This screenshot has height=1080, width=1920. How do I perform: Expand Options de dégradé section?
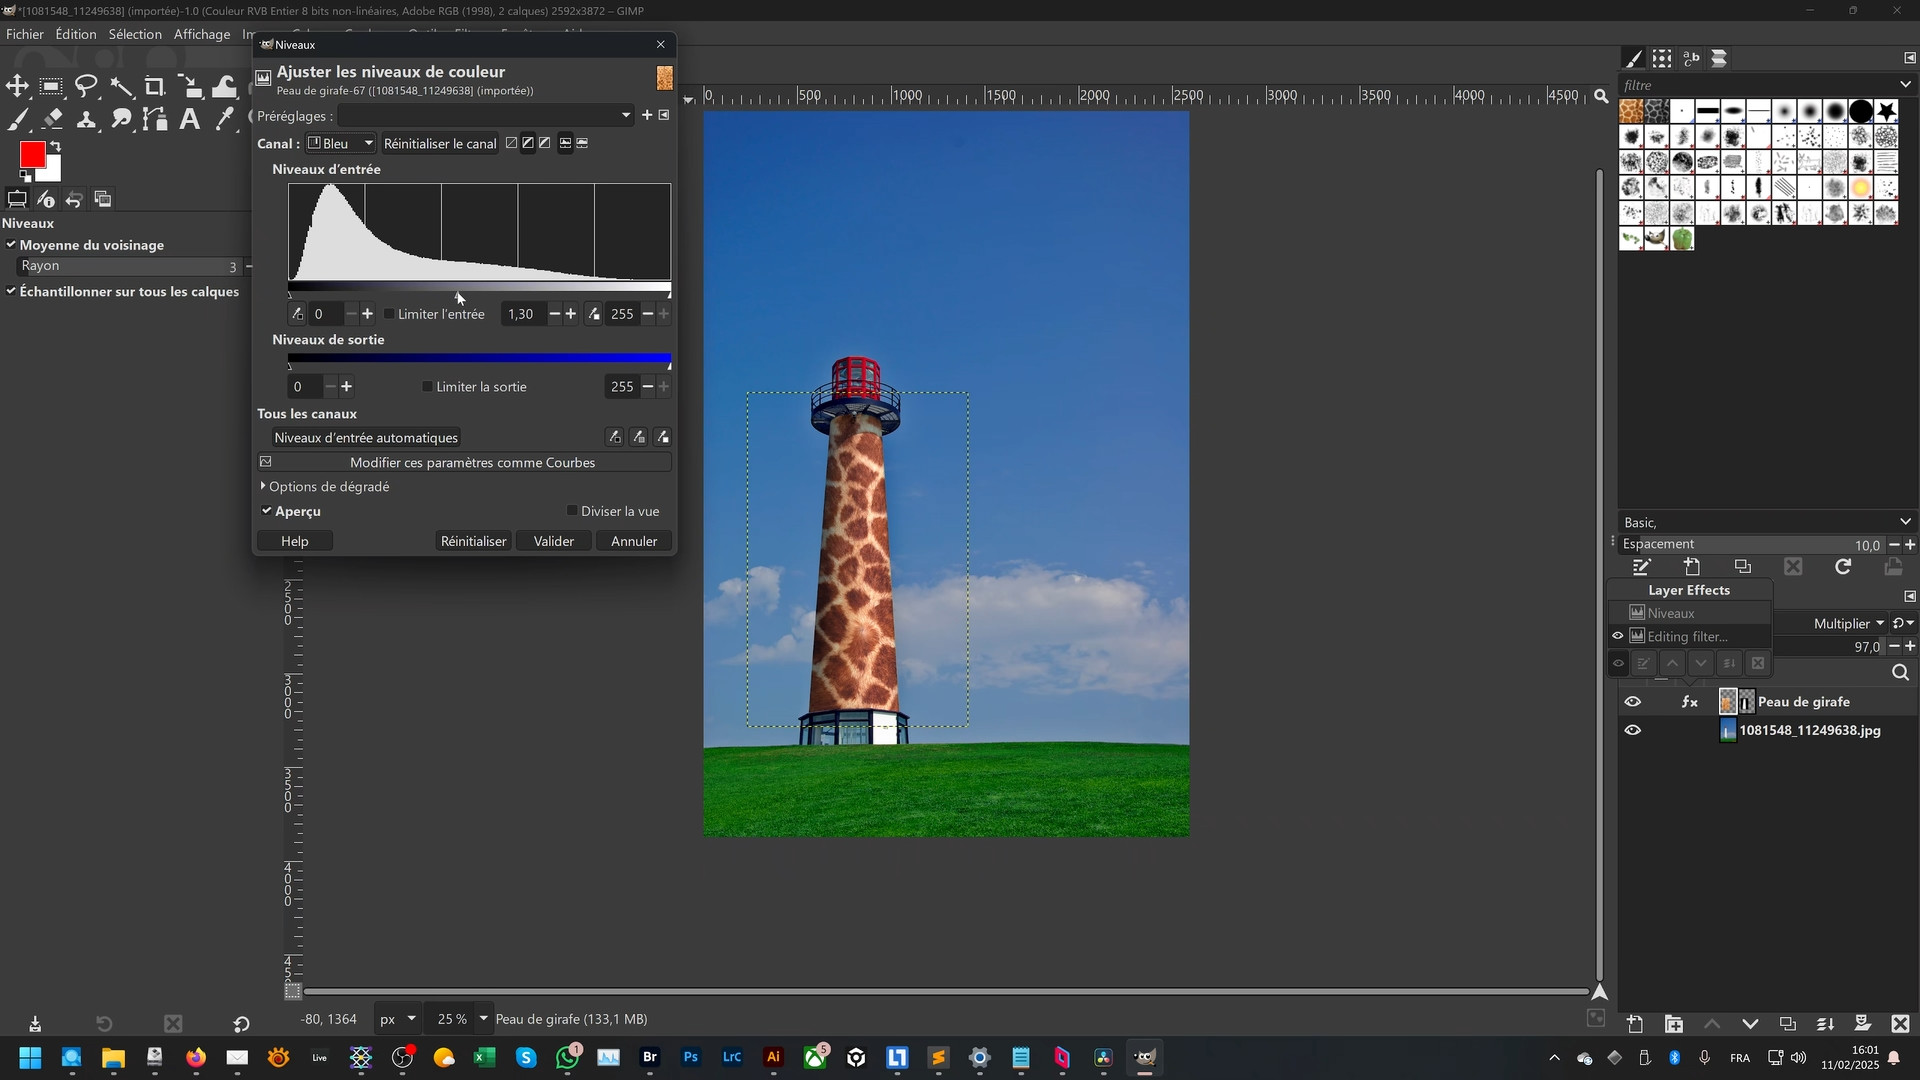pos(263,486)
